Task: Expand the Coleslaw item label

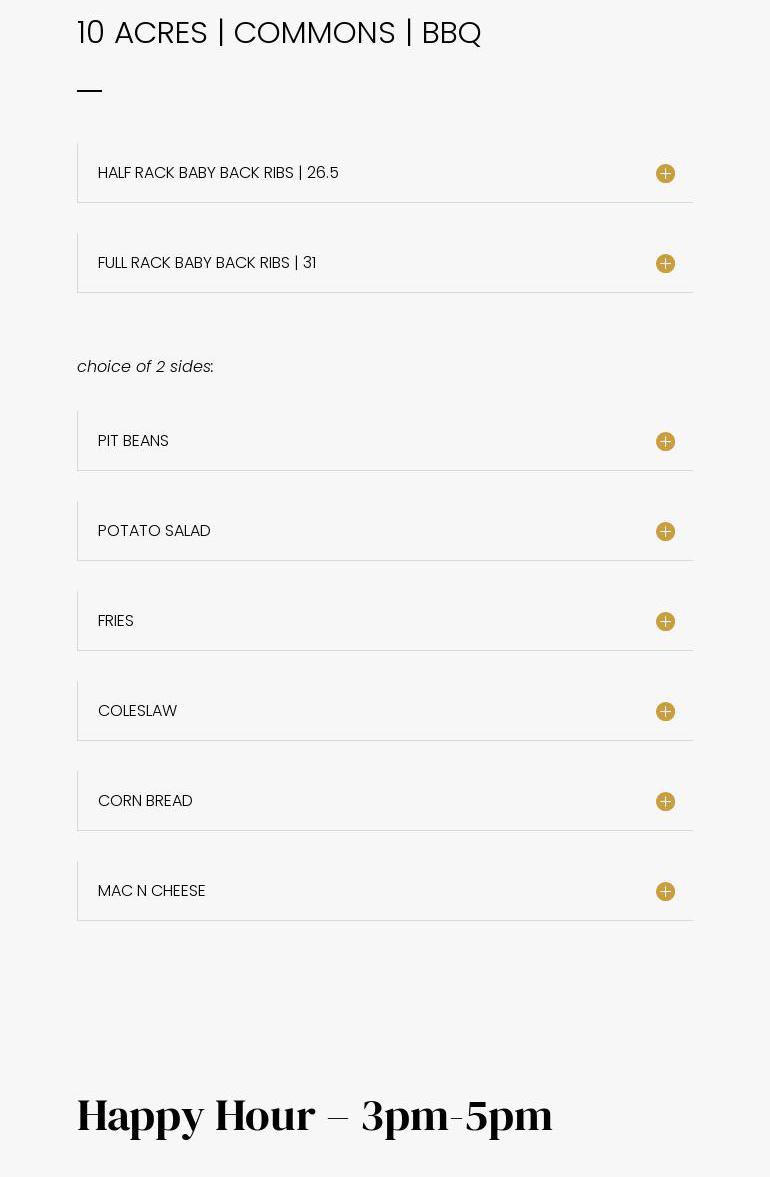Action: click(137, 711)
